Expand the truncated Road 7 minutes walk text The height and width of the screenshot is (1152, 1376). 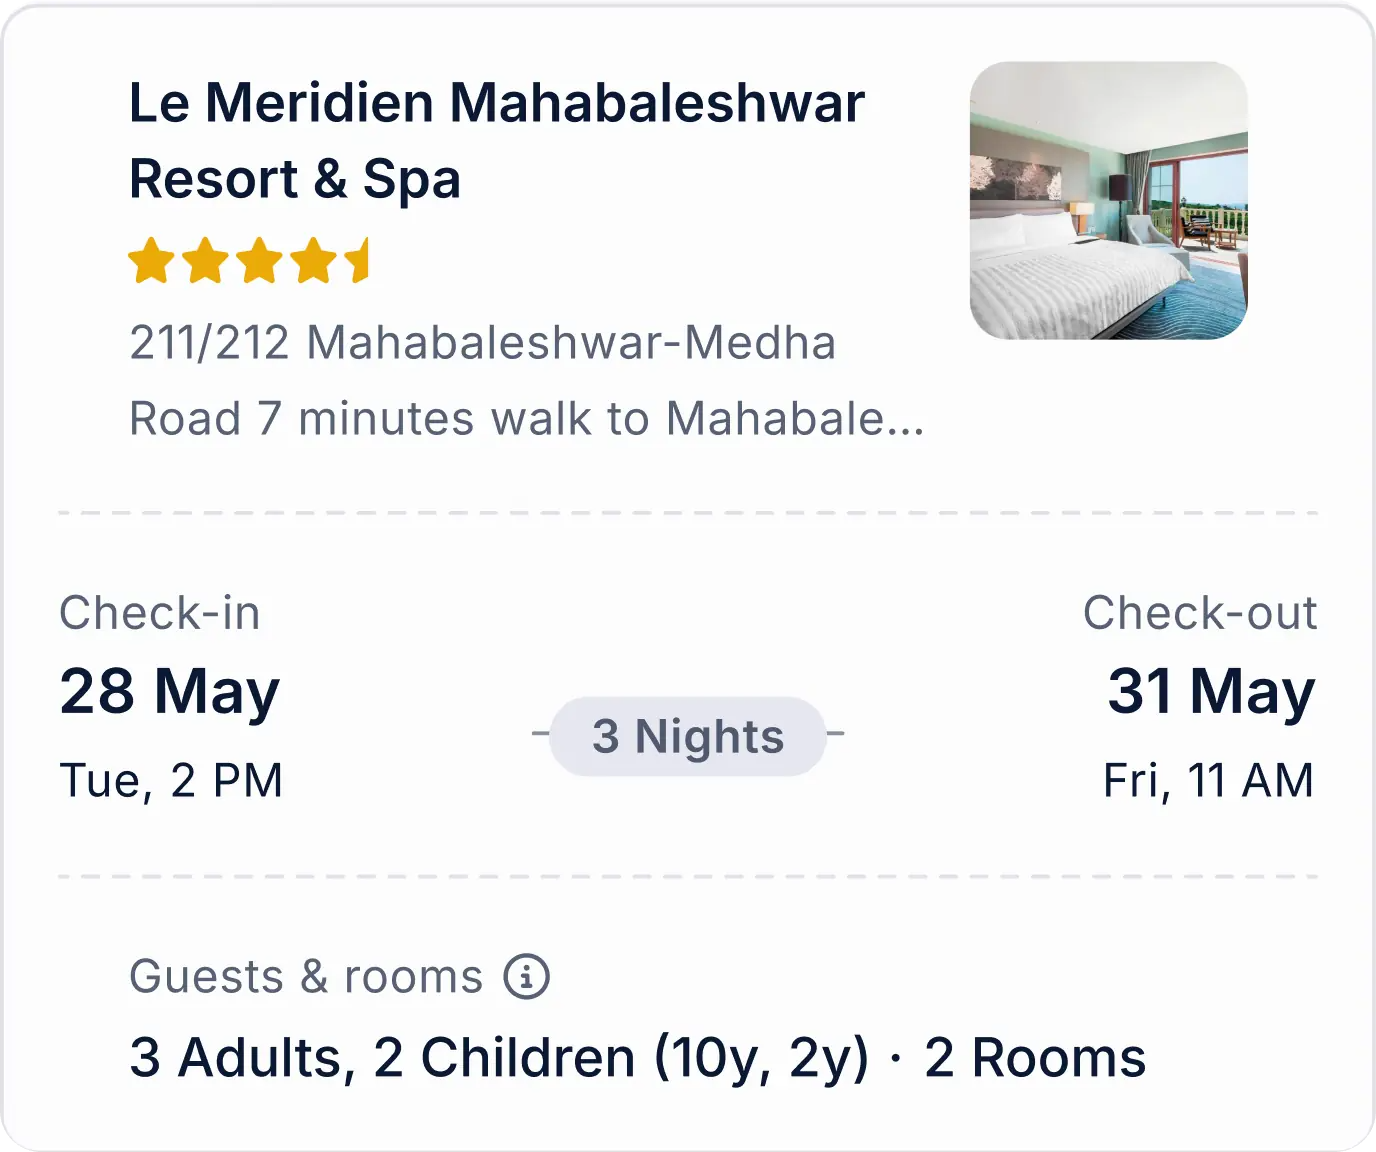click(x=526, y=419)
